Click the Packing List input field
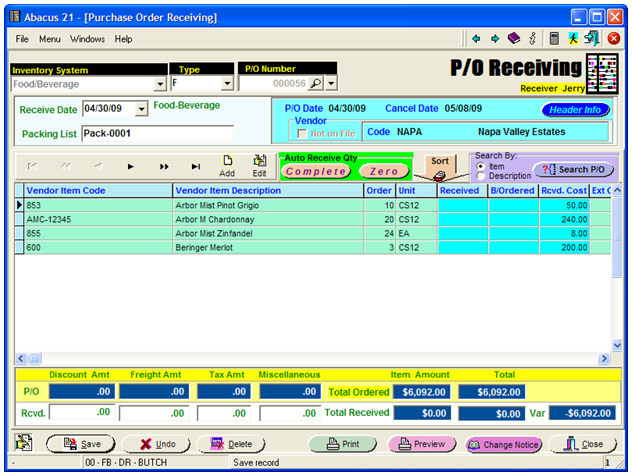This screenshot has width=632, height=476. pos(157,133)
